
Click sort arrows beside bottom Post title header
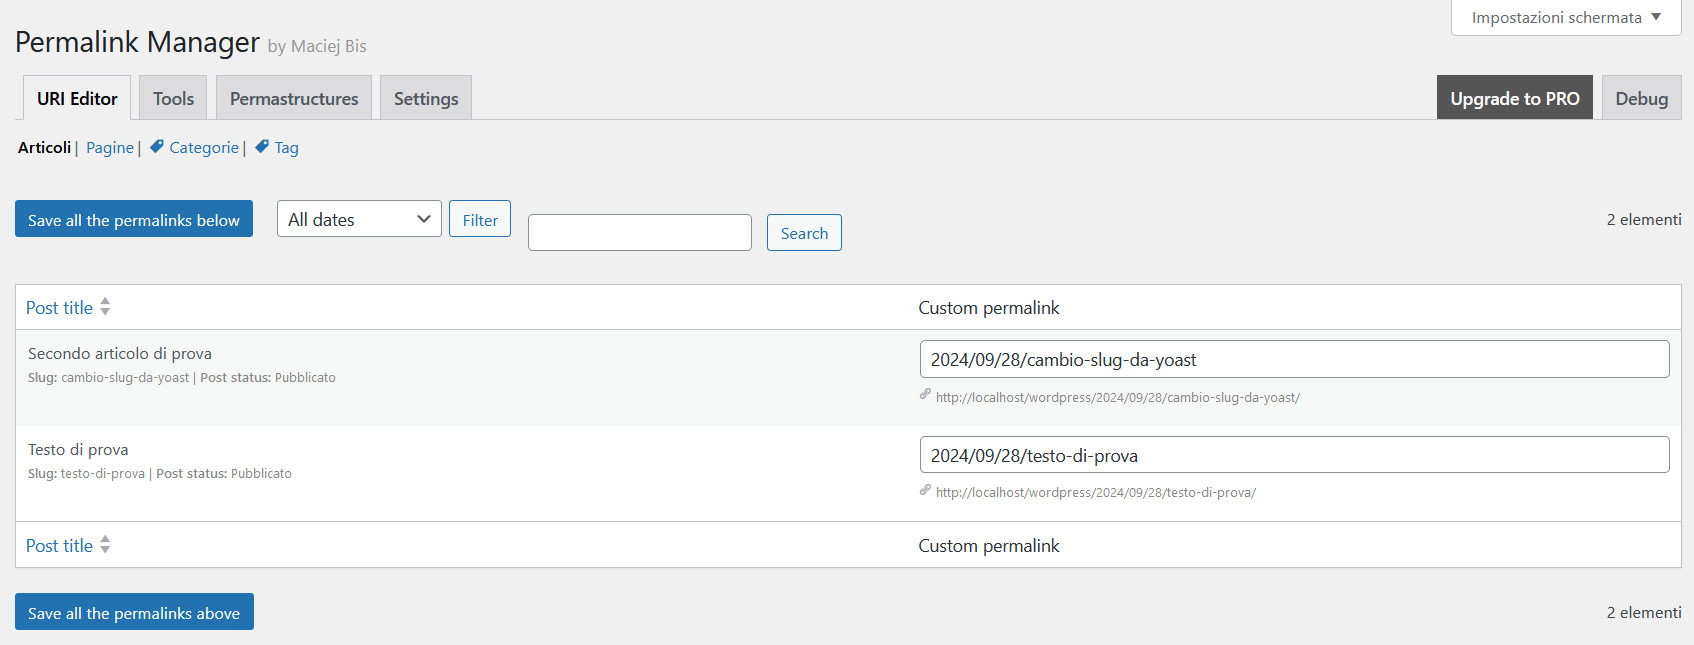105,545
